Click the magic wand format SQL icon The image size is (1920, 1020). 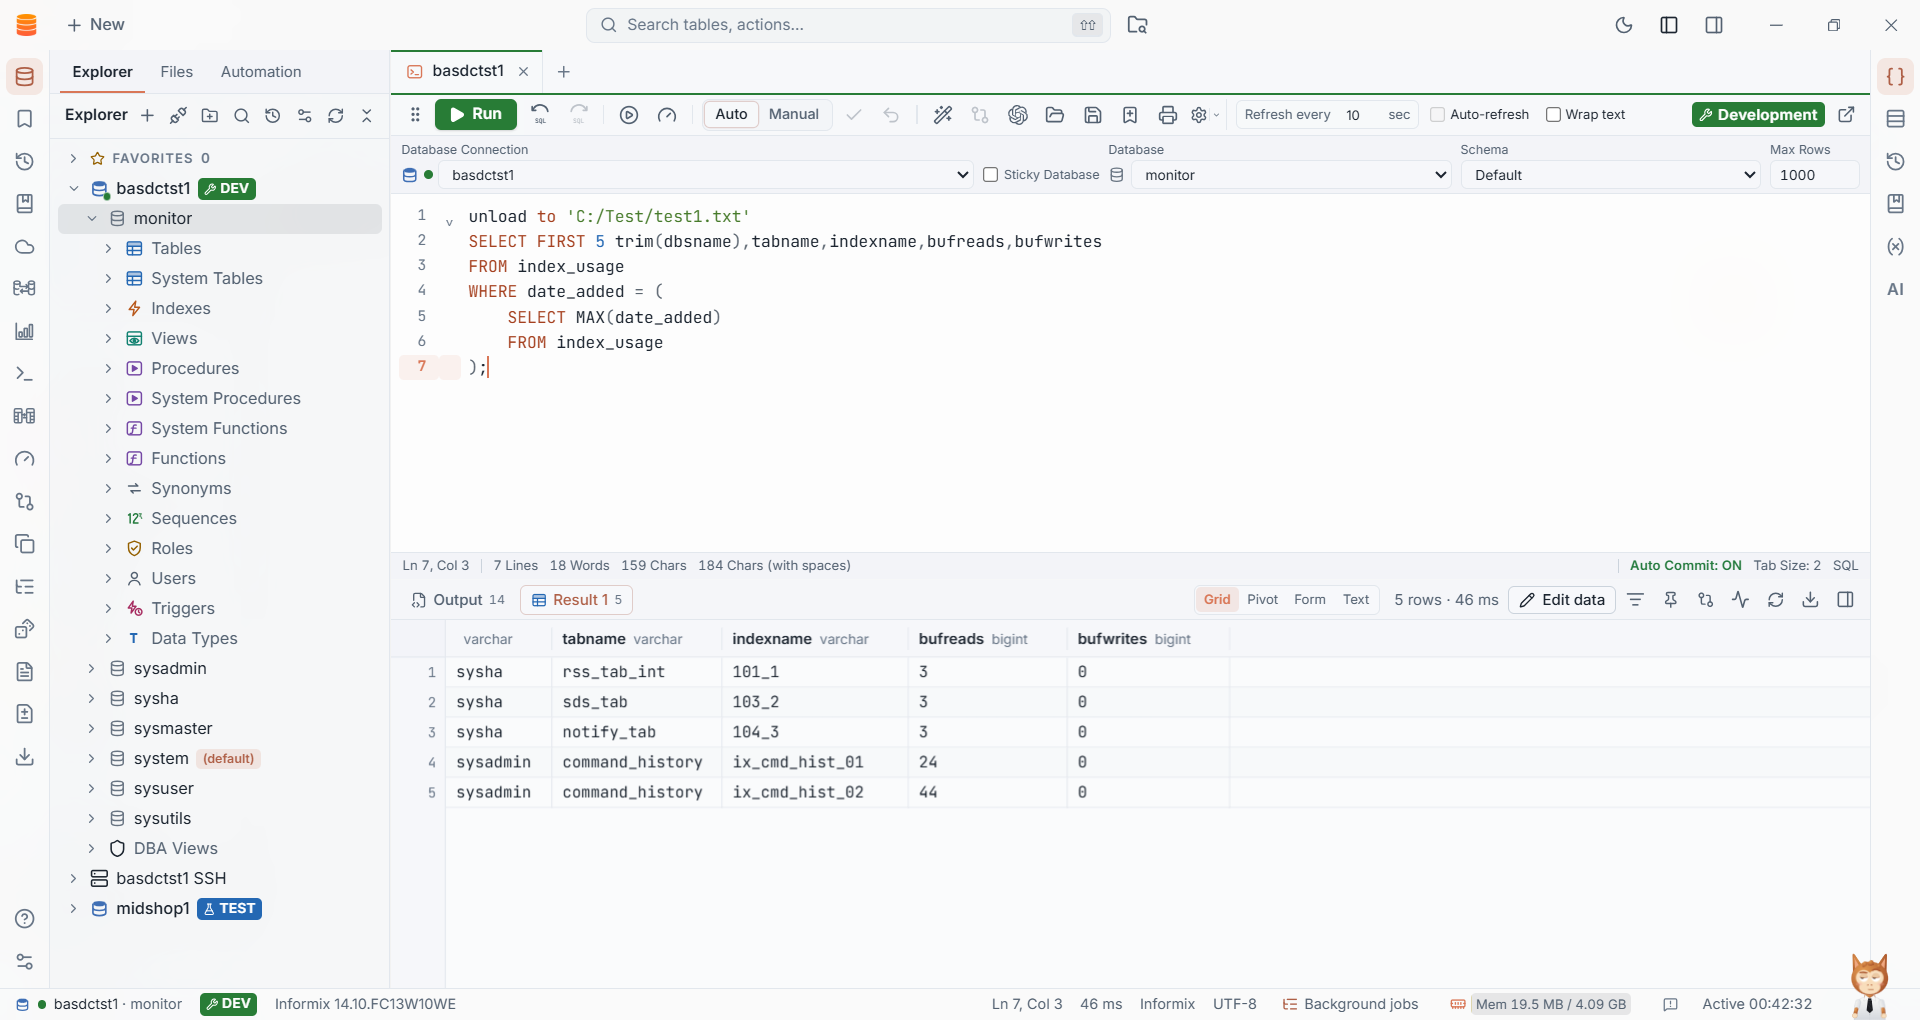942,115
